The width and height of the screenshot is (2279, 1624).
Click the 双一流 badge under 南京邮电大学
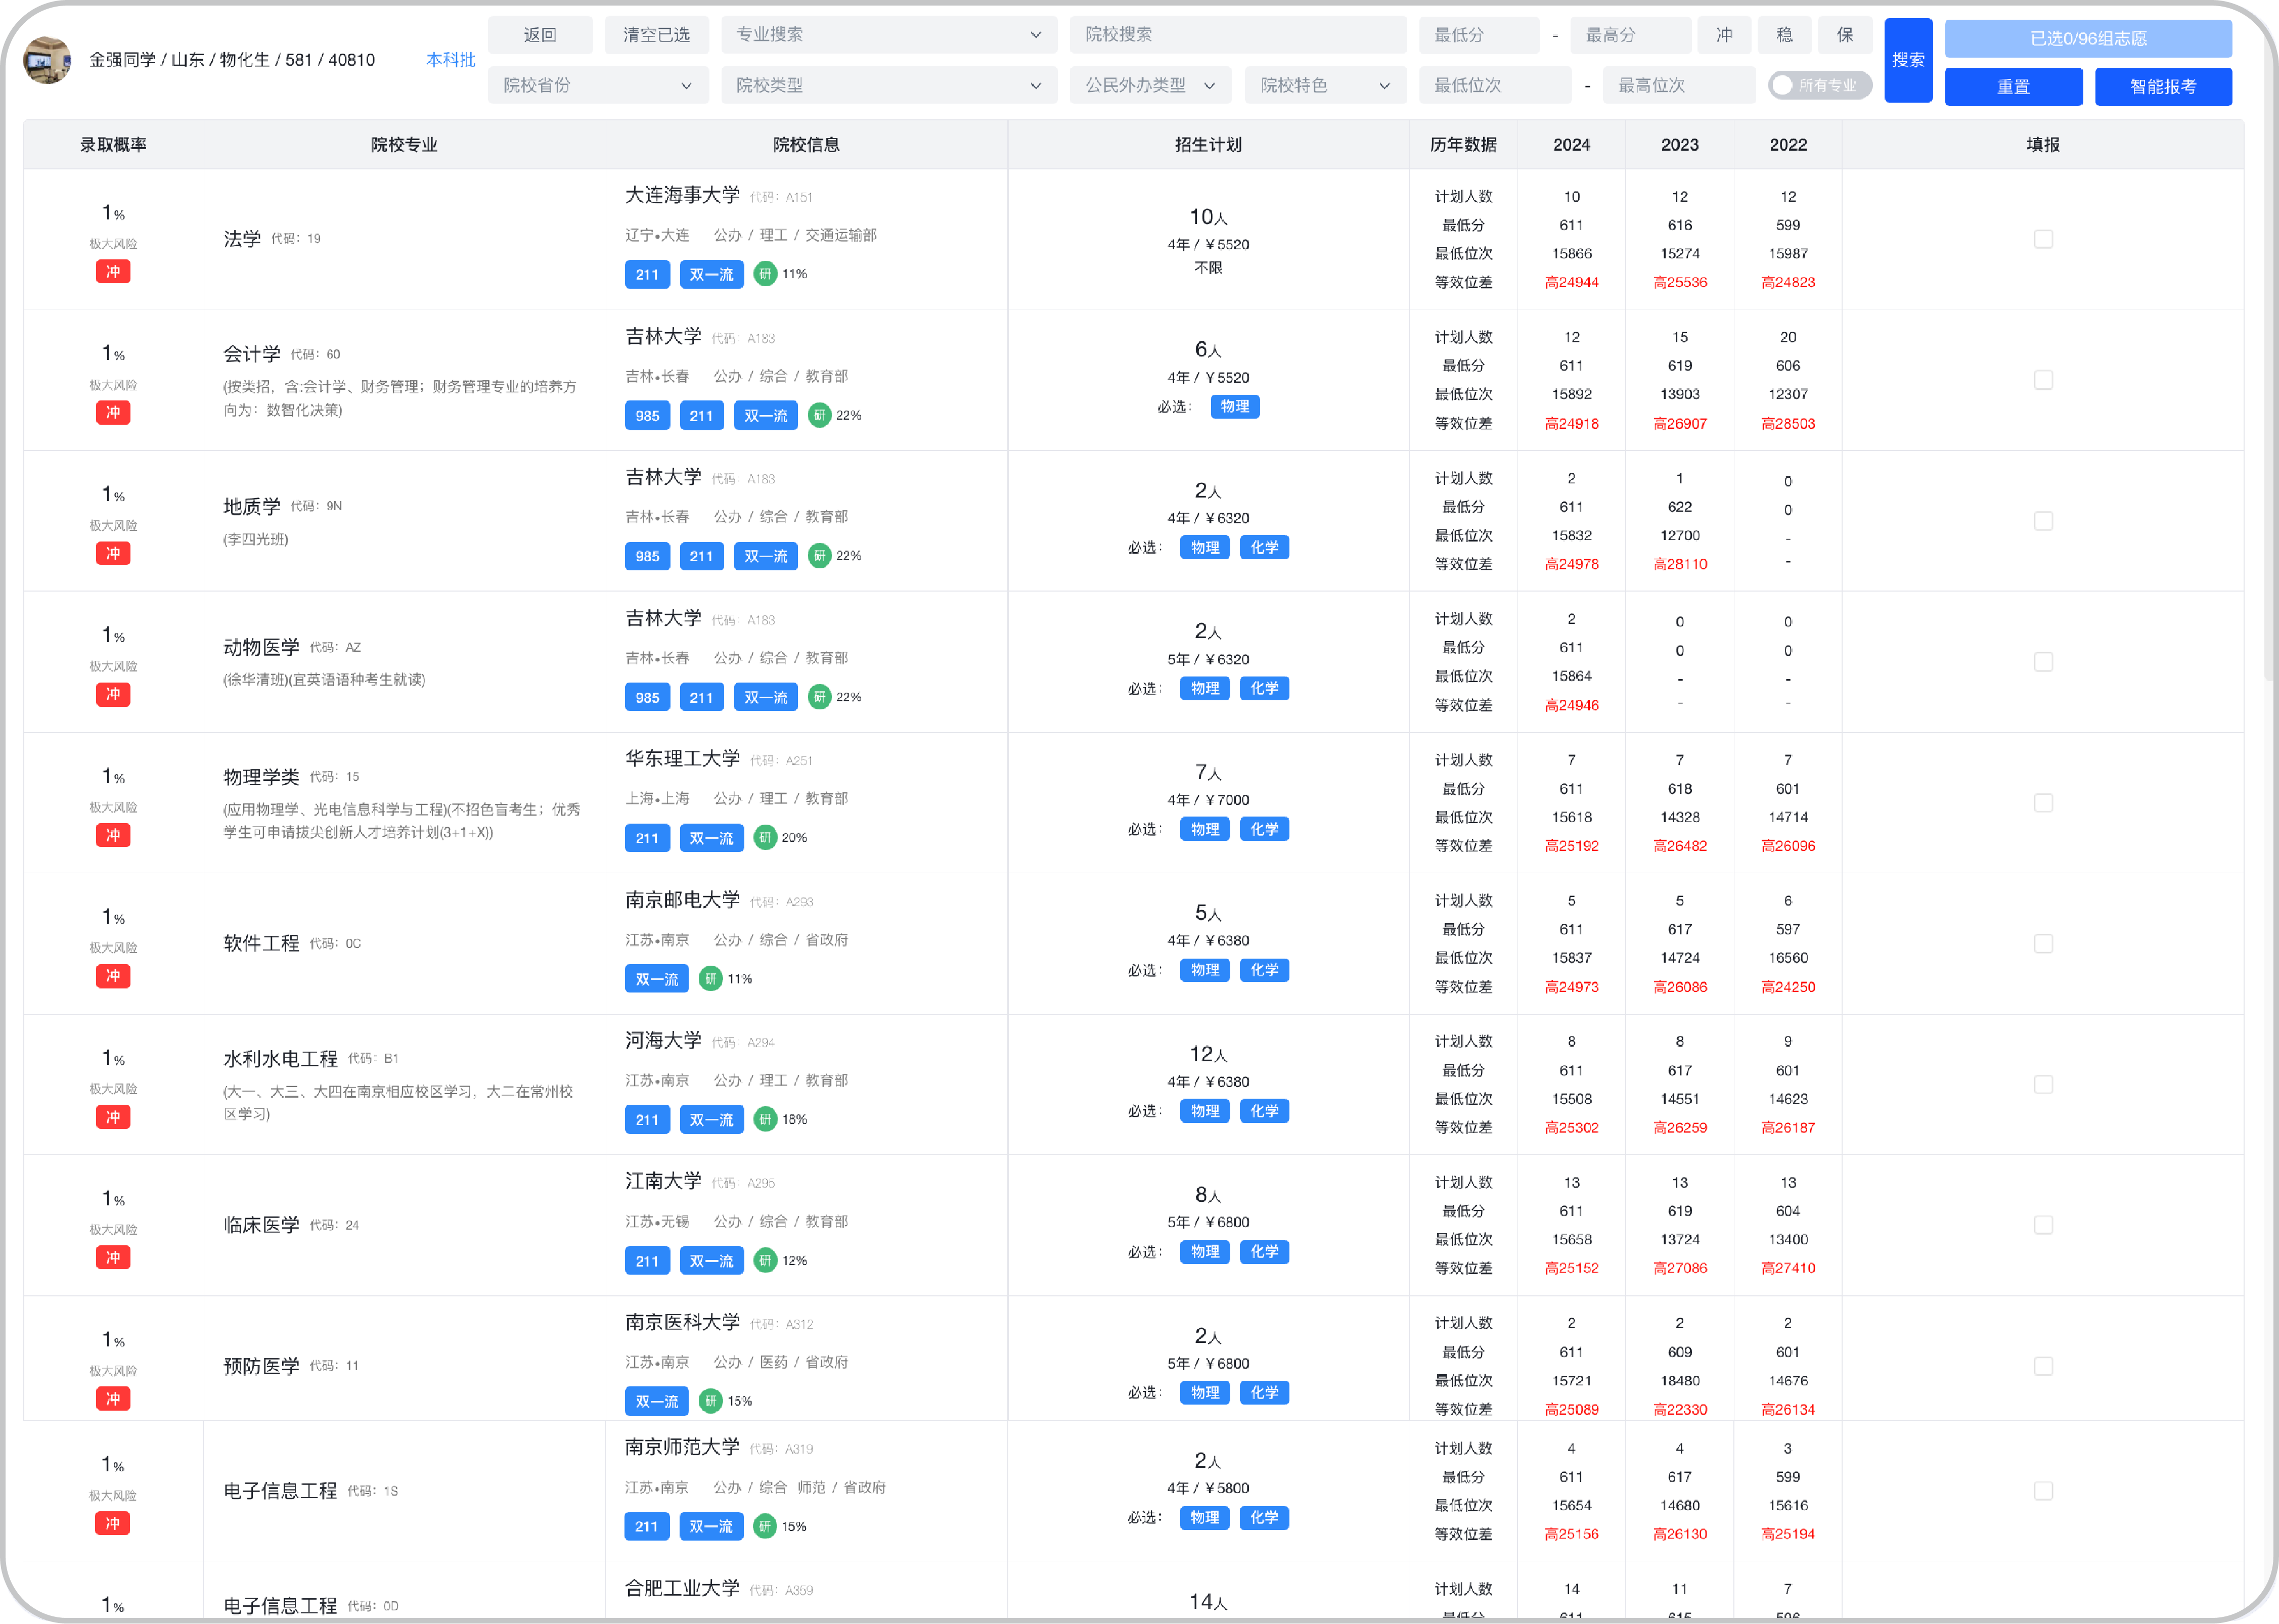(x=657, y=979)
